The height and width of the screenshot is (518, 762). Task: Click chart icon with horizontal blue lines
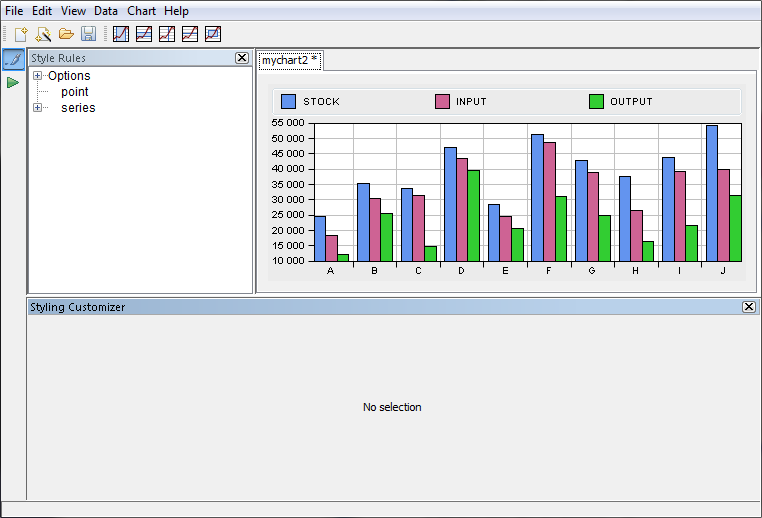144,34
